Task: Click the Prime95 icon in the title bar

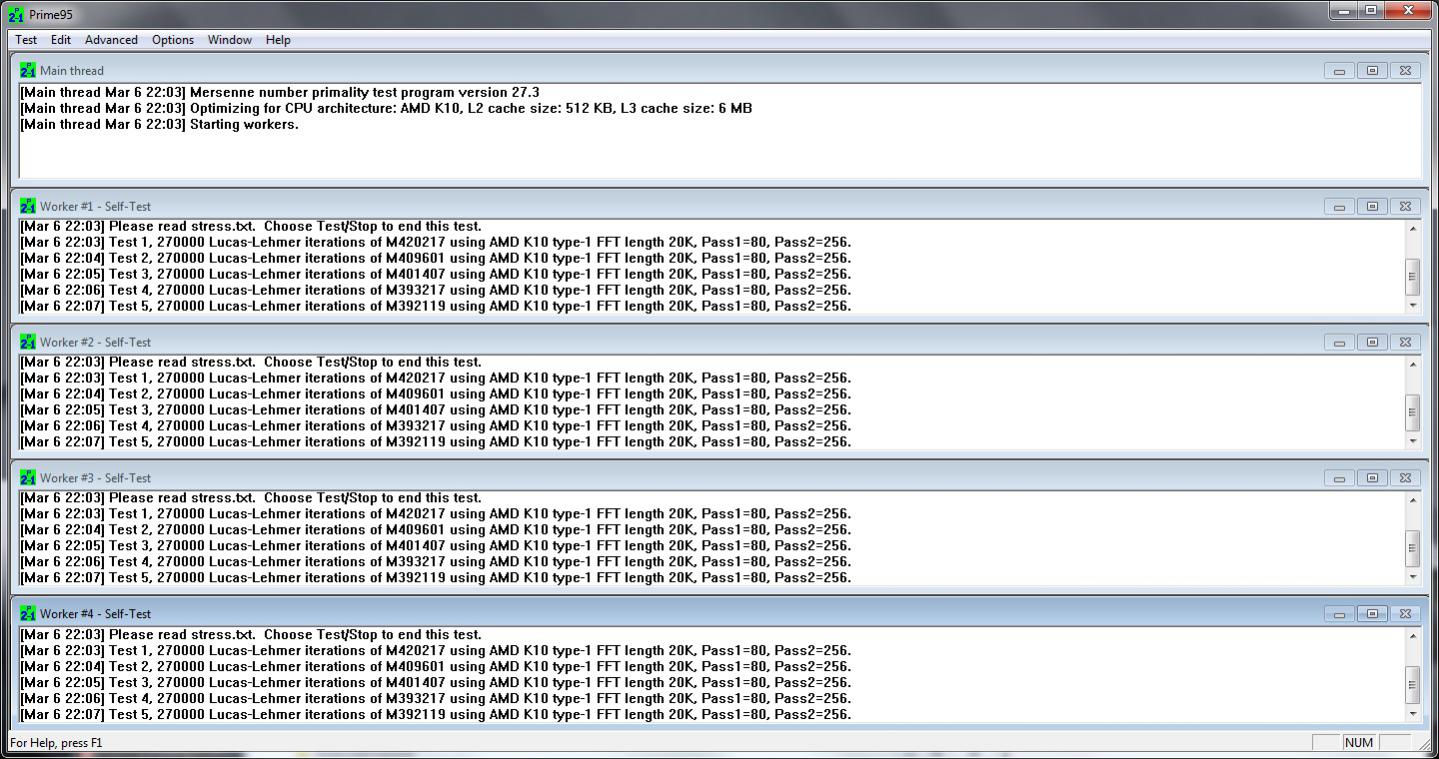Action: 16,14
